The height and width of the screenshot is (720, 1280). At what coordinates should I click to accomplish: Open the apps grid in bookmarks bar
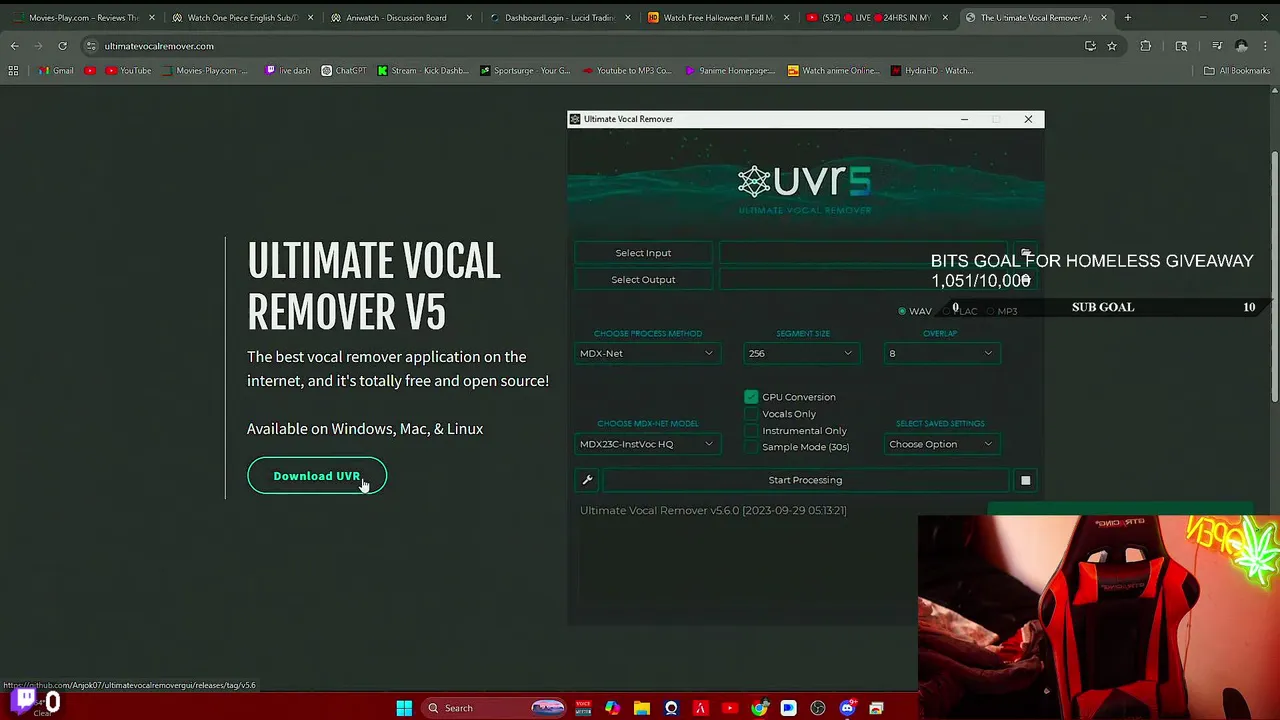click(x=13, y=71)
